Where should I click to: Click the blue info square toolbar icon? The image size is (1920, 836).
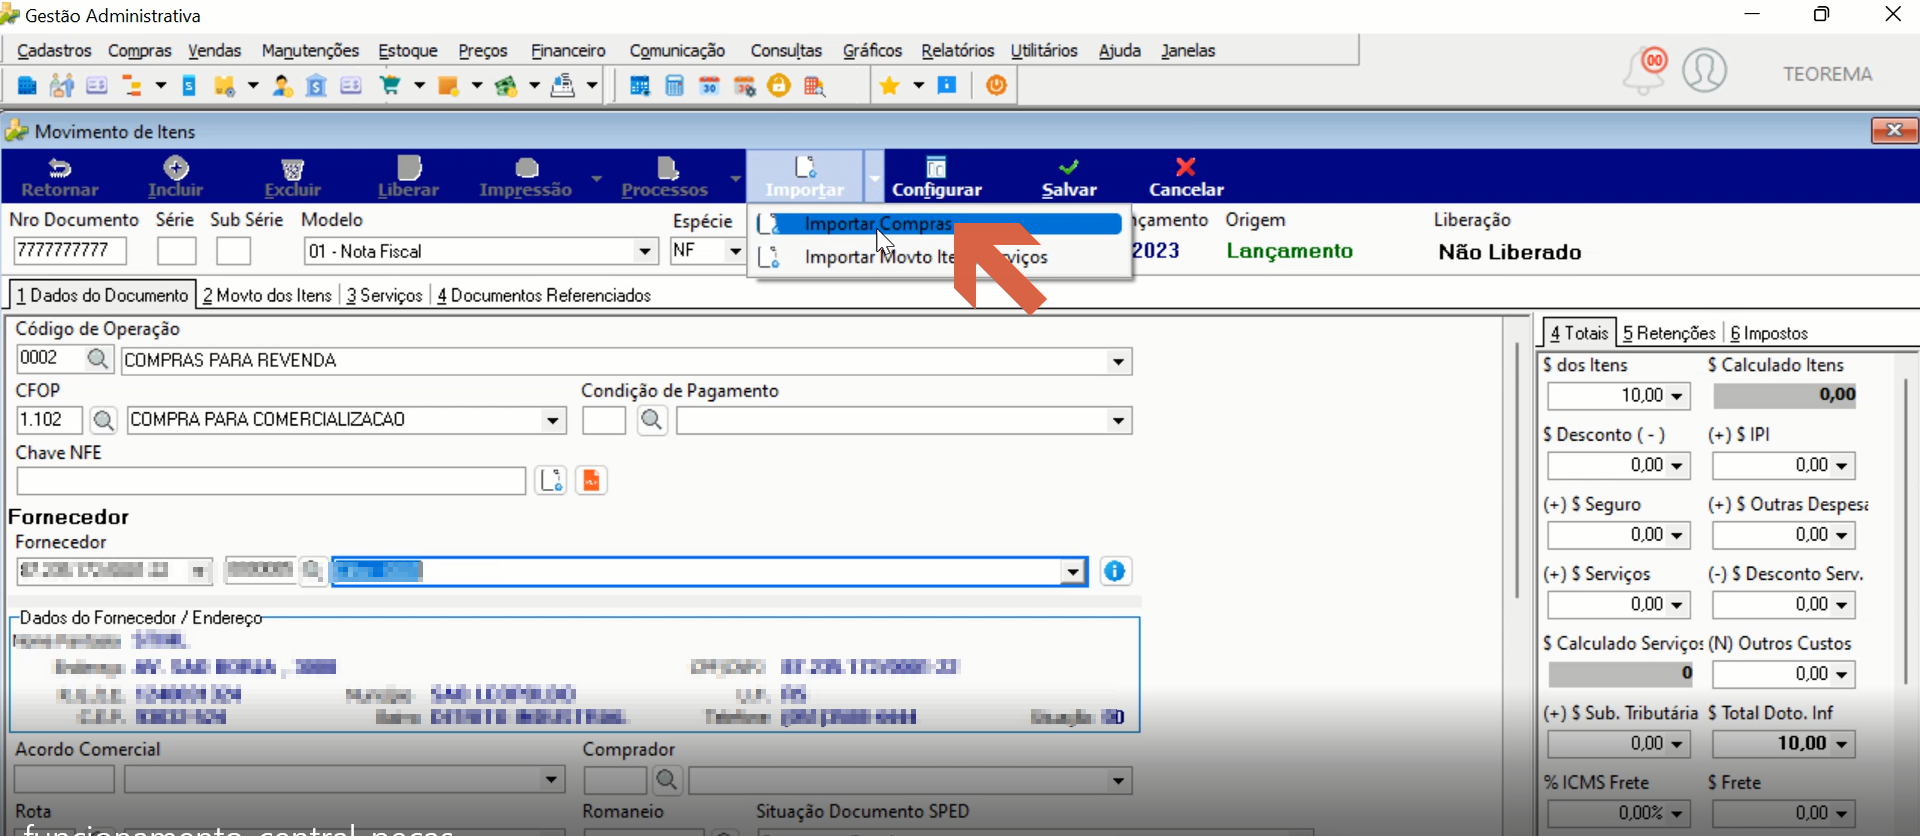947,85
